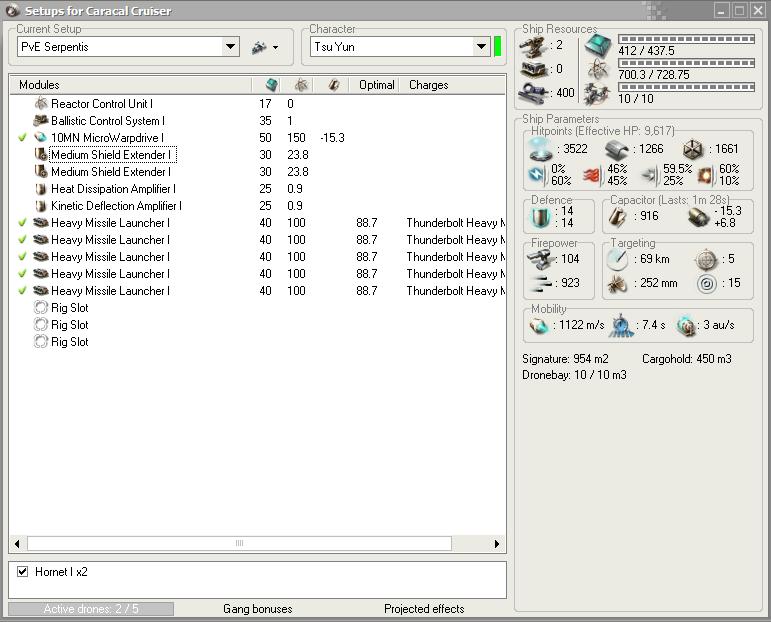This screenshot has width=771, height=622.
Task: Sort modules by the capacitor column icon
Action: [334, 85]
